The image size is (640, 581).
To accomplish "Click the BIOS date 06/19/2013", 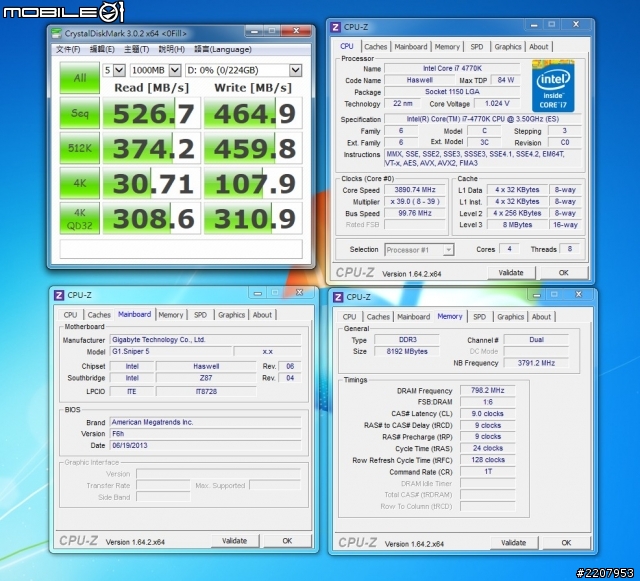I will coord(206,445).
